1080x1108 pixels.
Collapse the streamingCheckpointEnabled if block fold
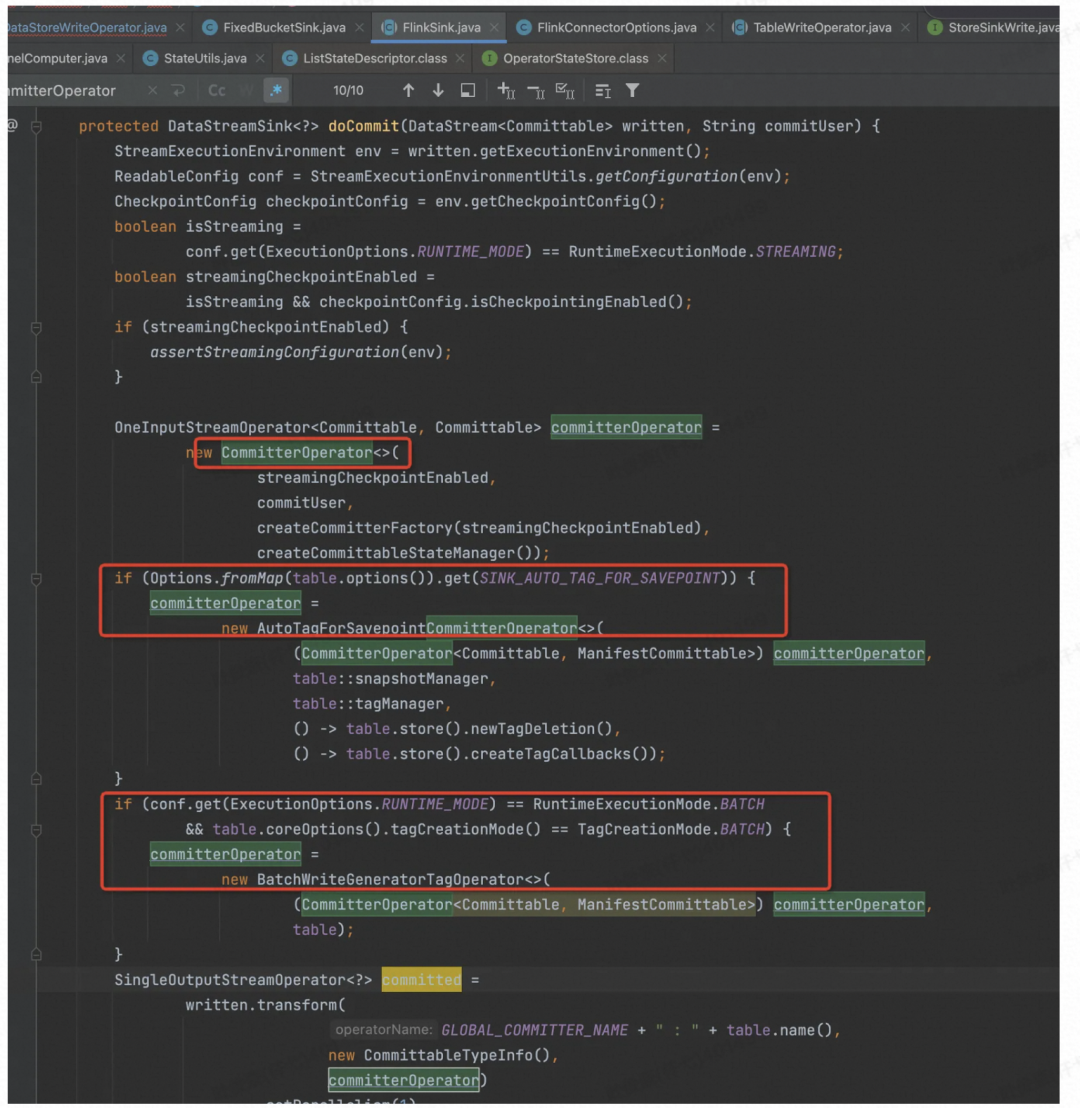coord(35,327)
